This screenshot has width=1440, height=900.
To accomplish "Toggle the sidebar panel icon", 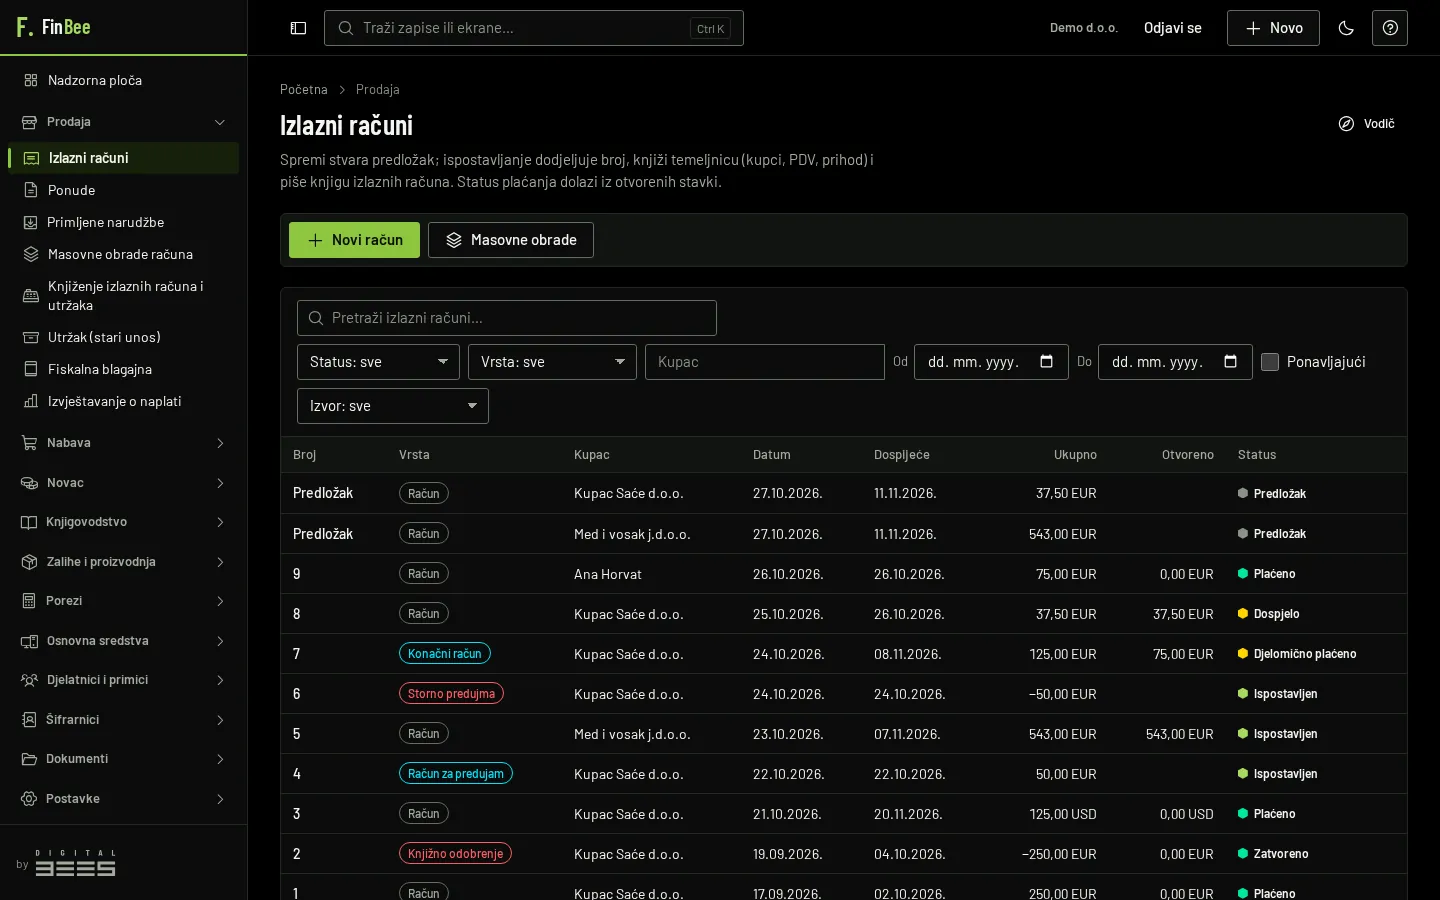I will point(298,28).
